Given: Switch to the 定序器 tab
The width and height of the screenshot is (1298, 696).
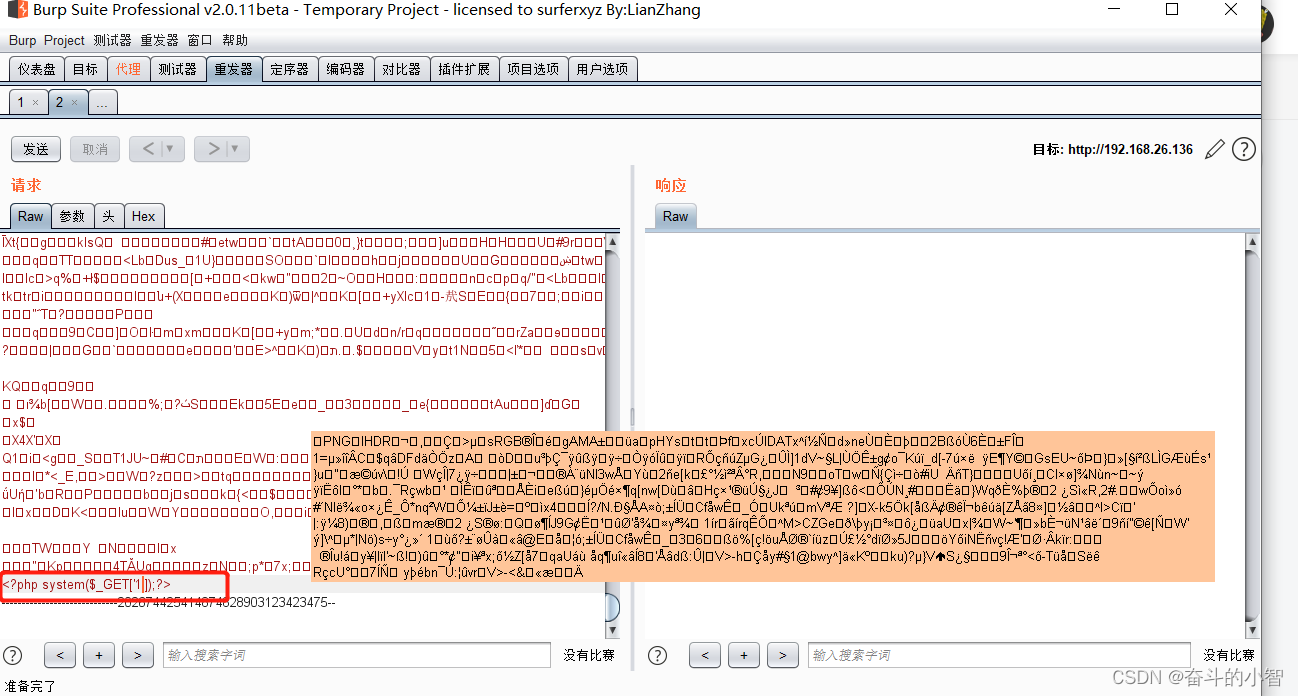Looking at the screenshot, I should point(290,69).
